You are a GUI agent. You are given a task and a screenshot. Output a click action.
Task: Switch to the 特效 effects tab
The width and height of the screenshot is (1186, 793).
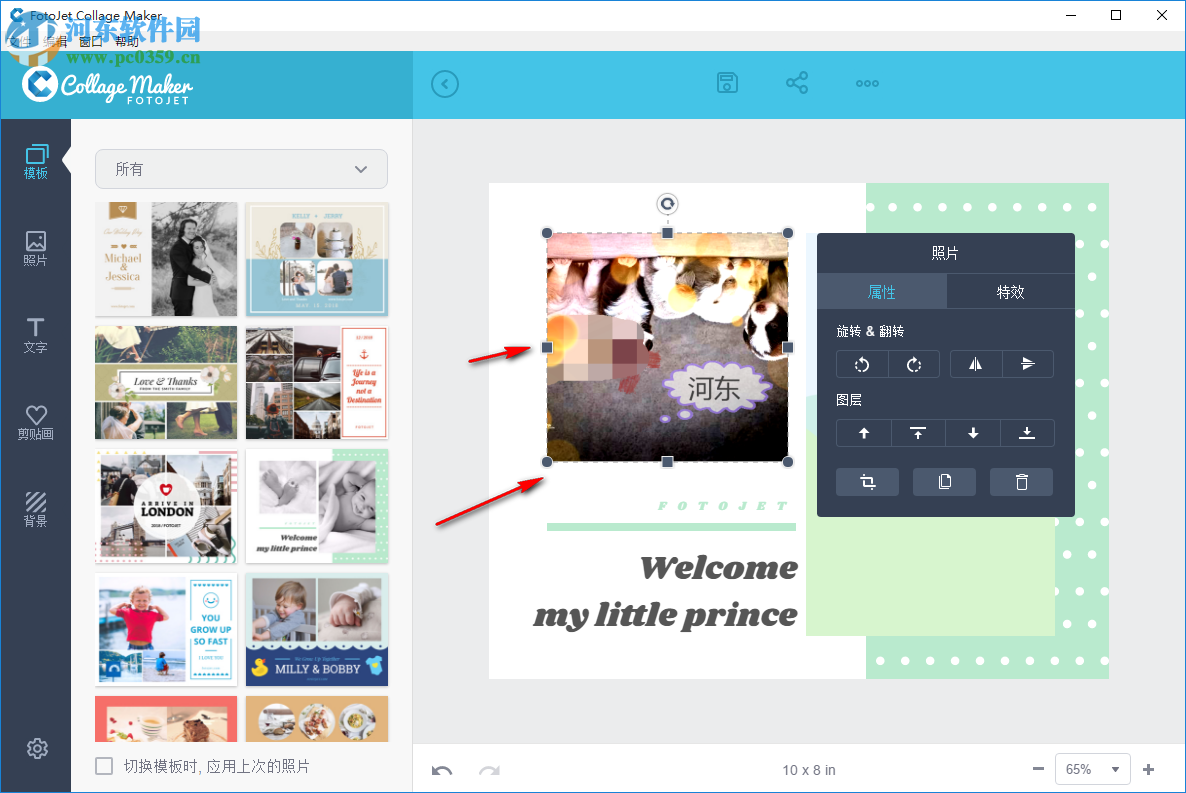coord(1011,292)
